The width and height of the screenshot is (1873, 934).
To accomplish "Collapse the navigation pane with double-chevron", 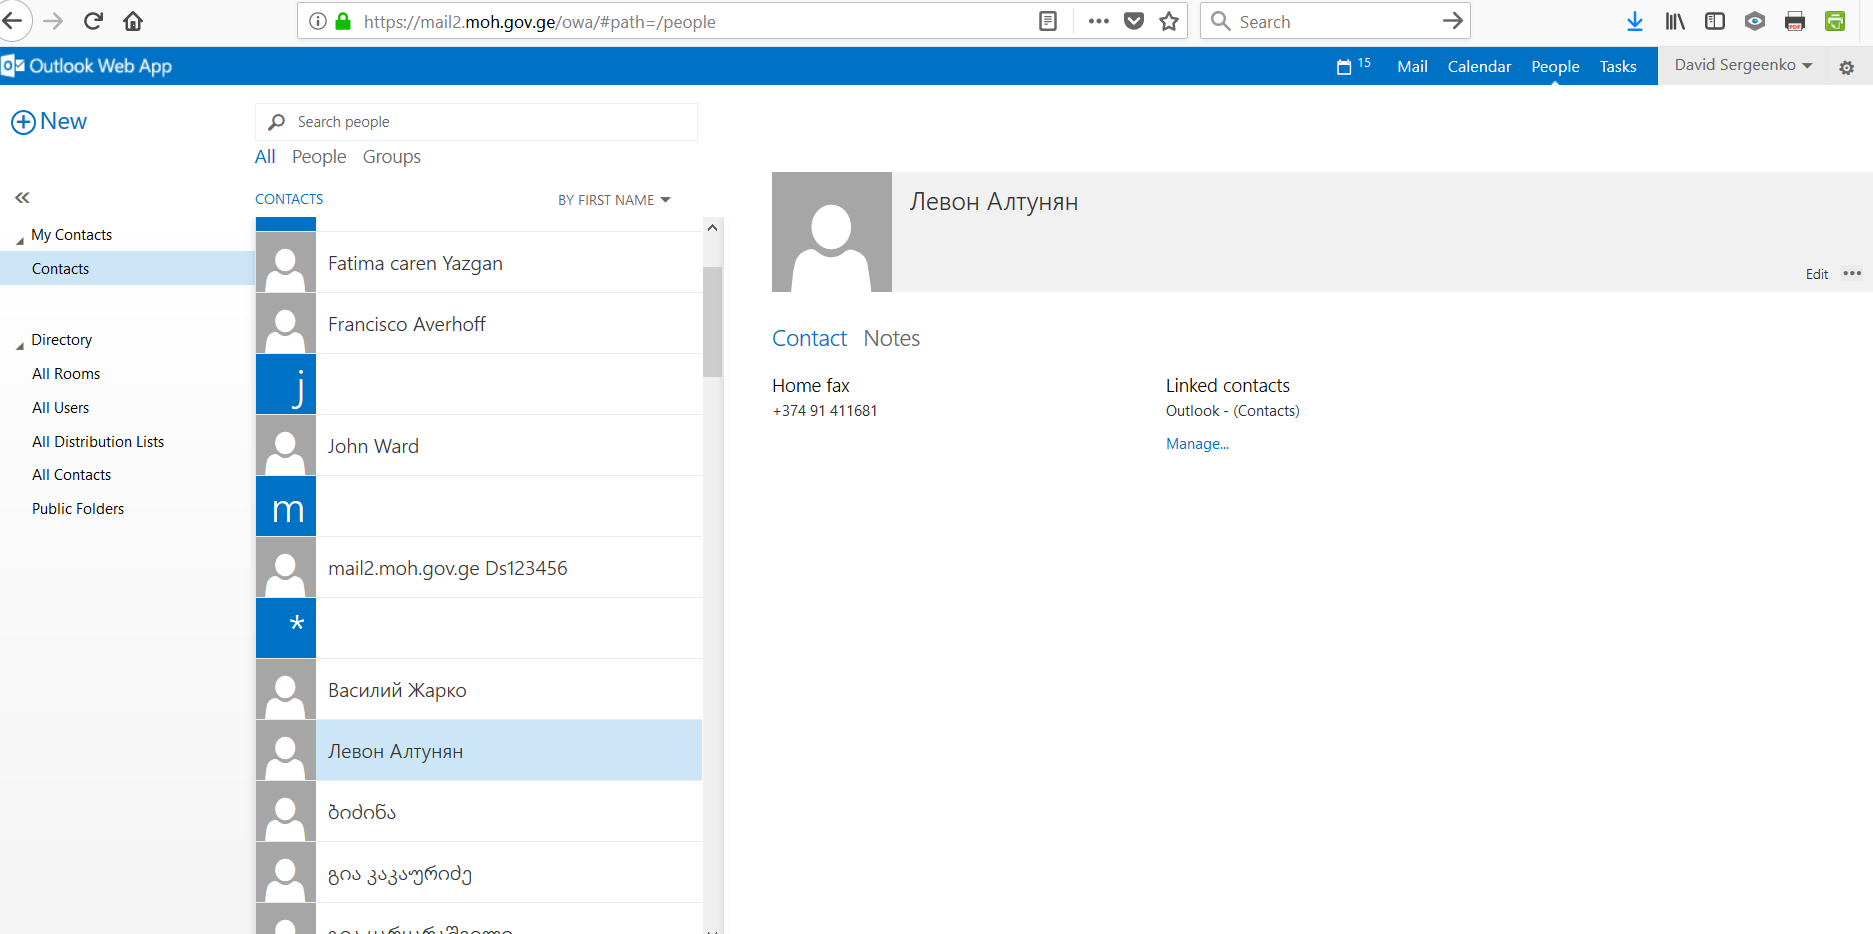I will coord(22,198).
